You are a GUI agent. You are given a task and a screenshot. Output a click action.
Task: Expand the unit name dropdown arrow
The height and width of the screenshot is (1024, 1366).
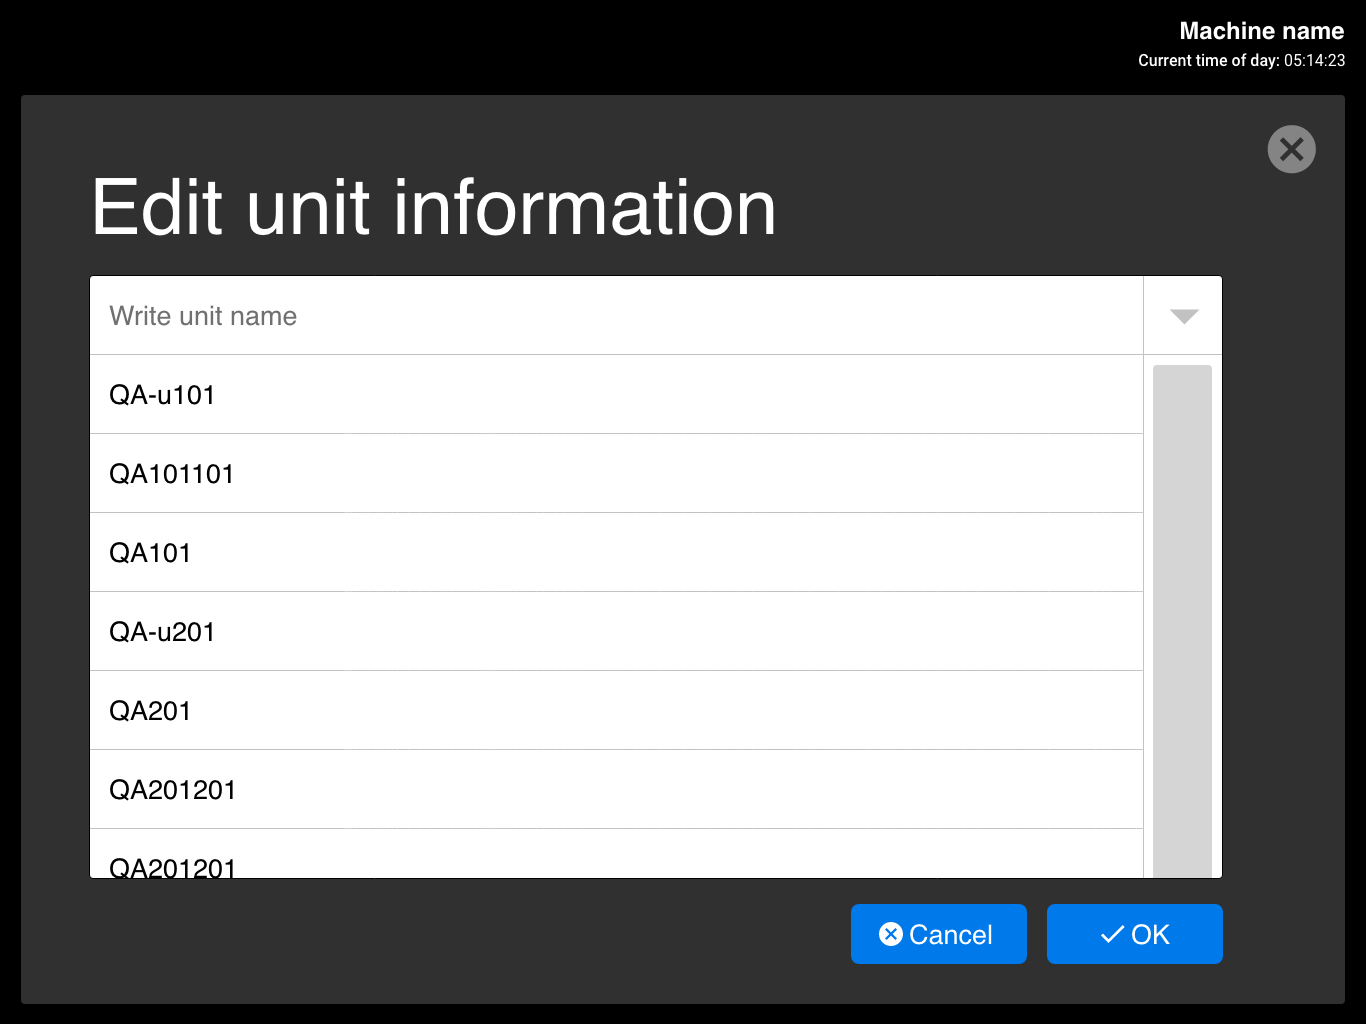coord(1183,316)
